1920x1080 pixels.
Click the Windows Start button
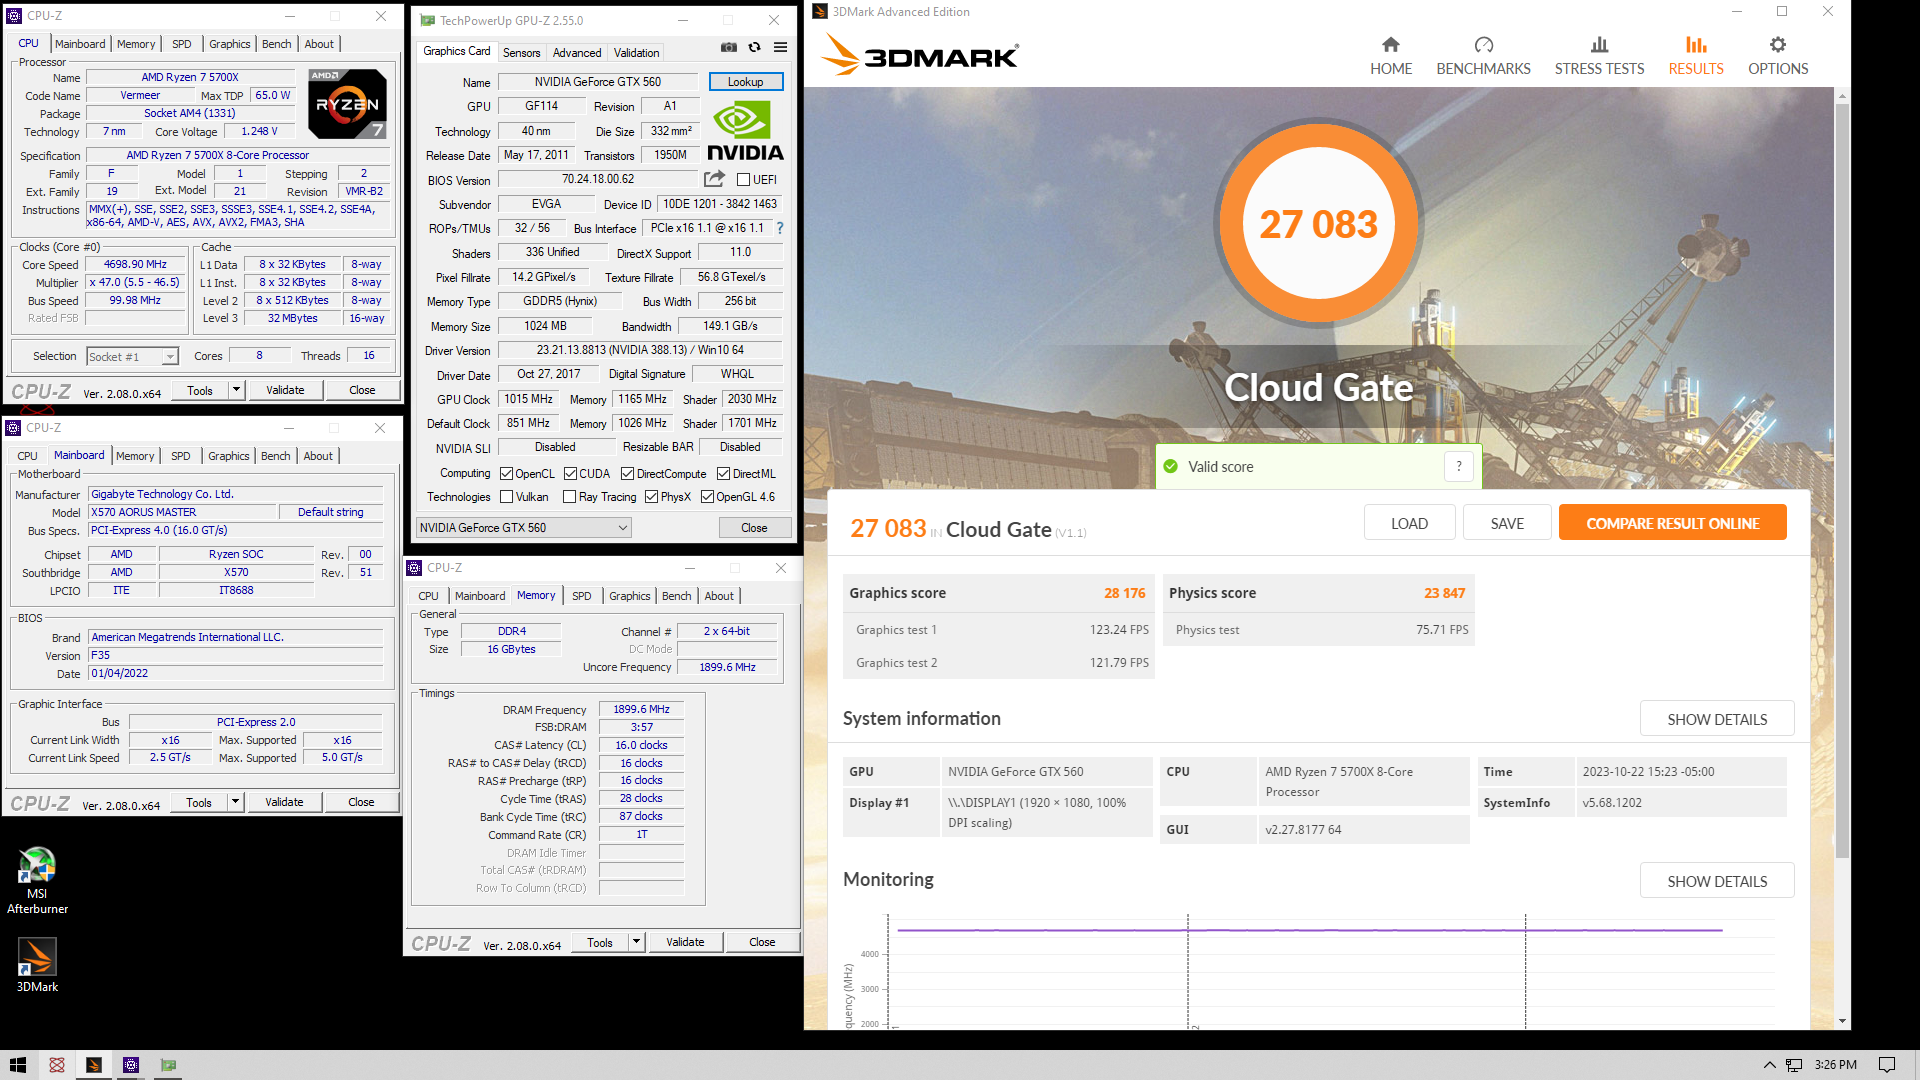pos(18,1065)
